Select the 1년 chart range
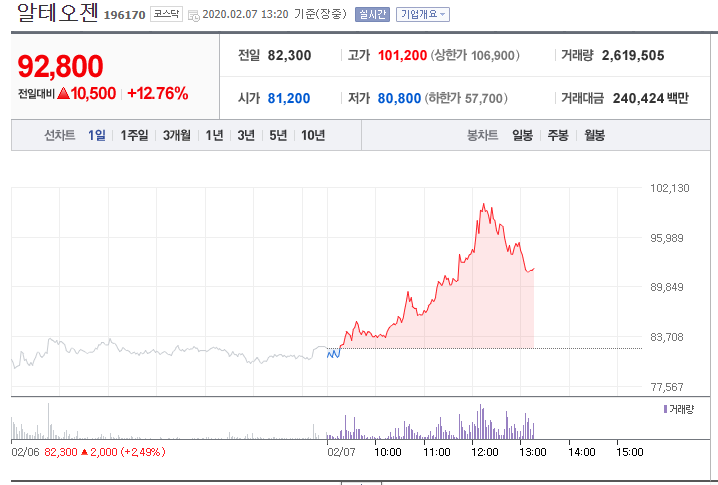This screenshot has width=718, height=485. tap(214, 135)
